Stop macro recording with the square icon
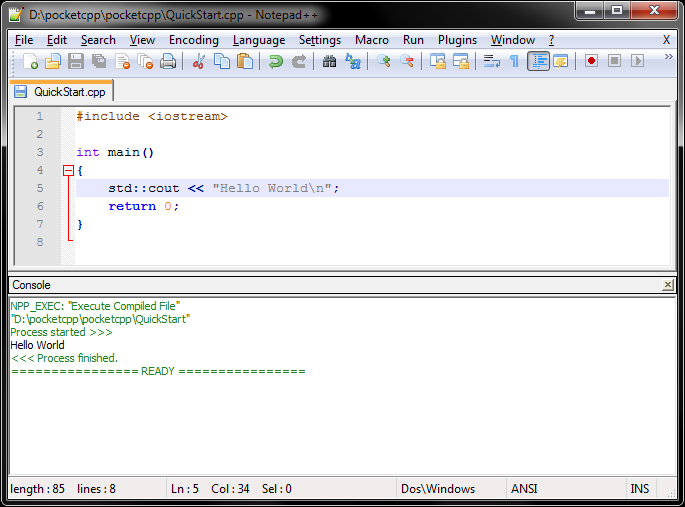This screenshot has width=685, height=507. coord(614,61)
